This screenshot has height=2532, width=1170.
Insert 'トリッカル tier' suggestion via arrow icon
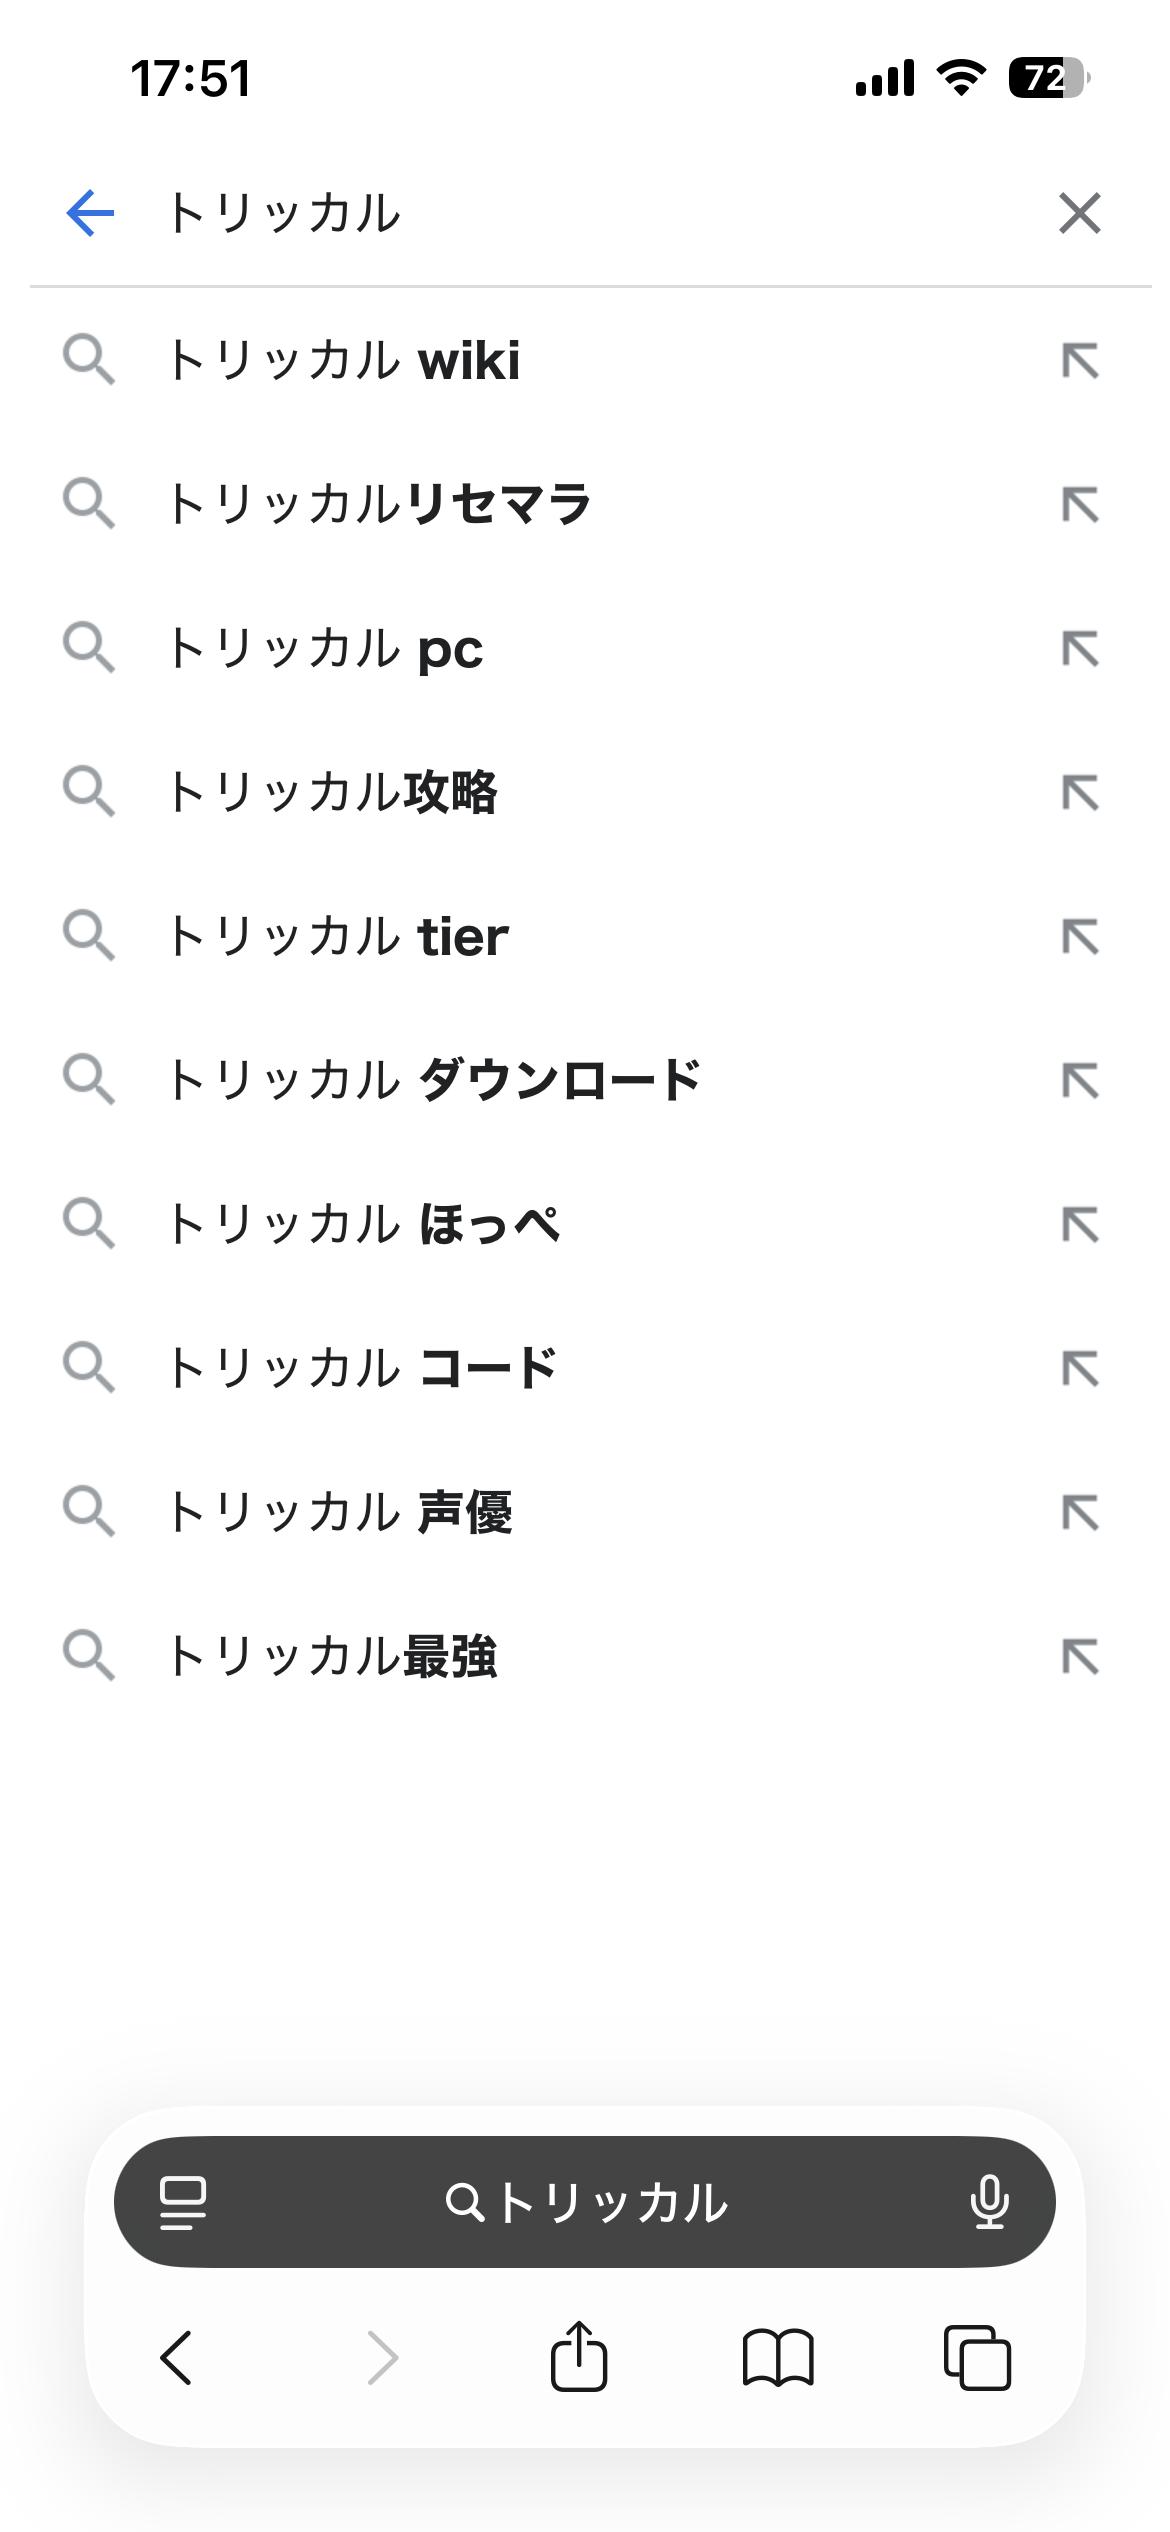(1080, 937)
